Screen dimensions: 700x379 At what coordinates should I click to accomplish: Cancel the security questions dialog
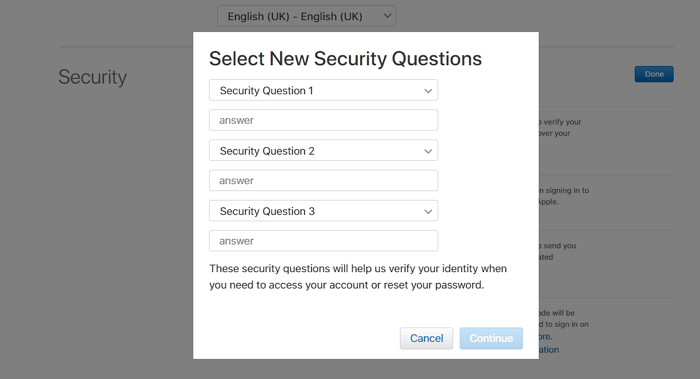[x=426, y=338]
